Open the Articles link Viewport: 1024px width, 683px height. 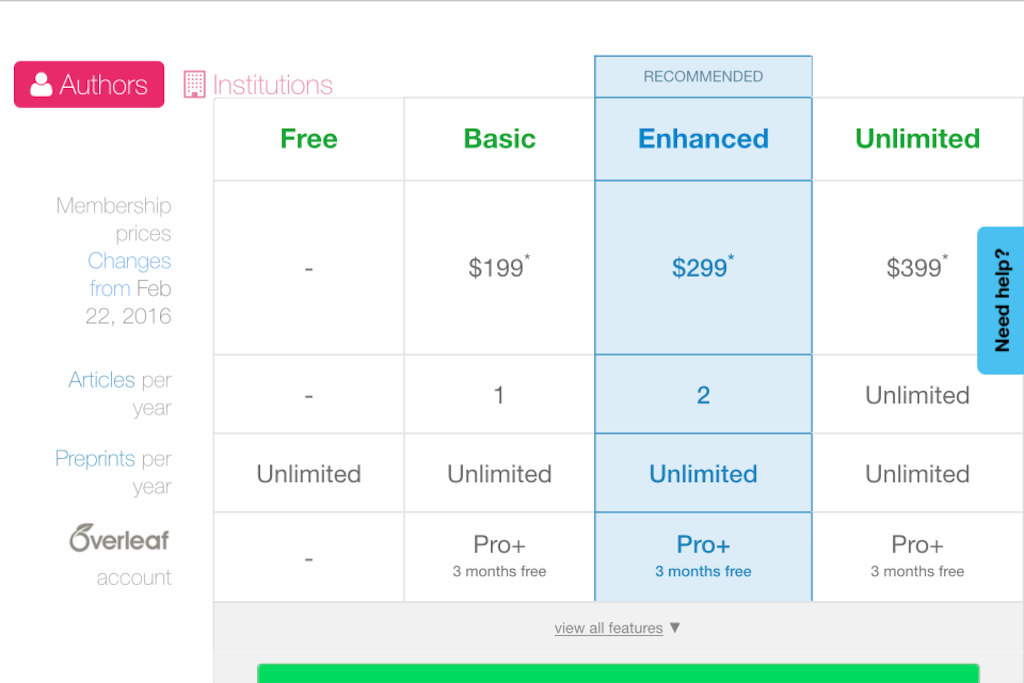coord(102,380)
